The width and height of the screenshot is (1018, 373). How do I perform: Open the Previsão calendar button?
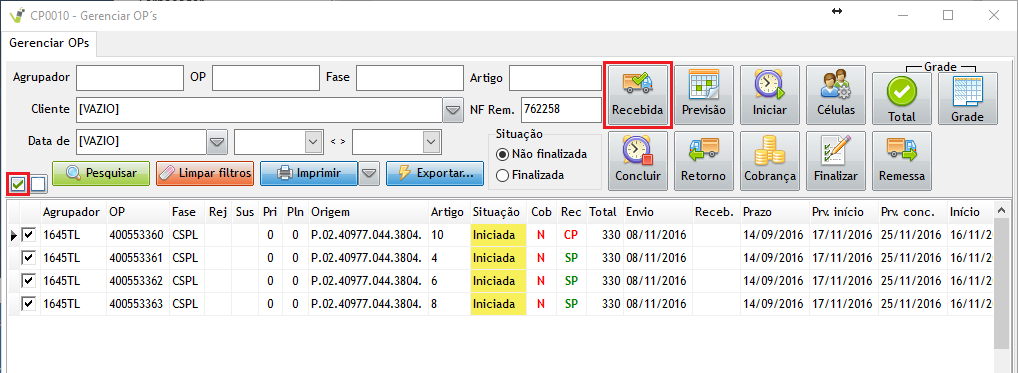pyautogui.click(x=704, y=95)
